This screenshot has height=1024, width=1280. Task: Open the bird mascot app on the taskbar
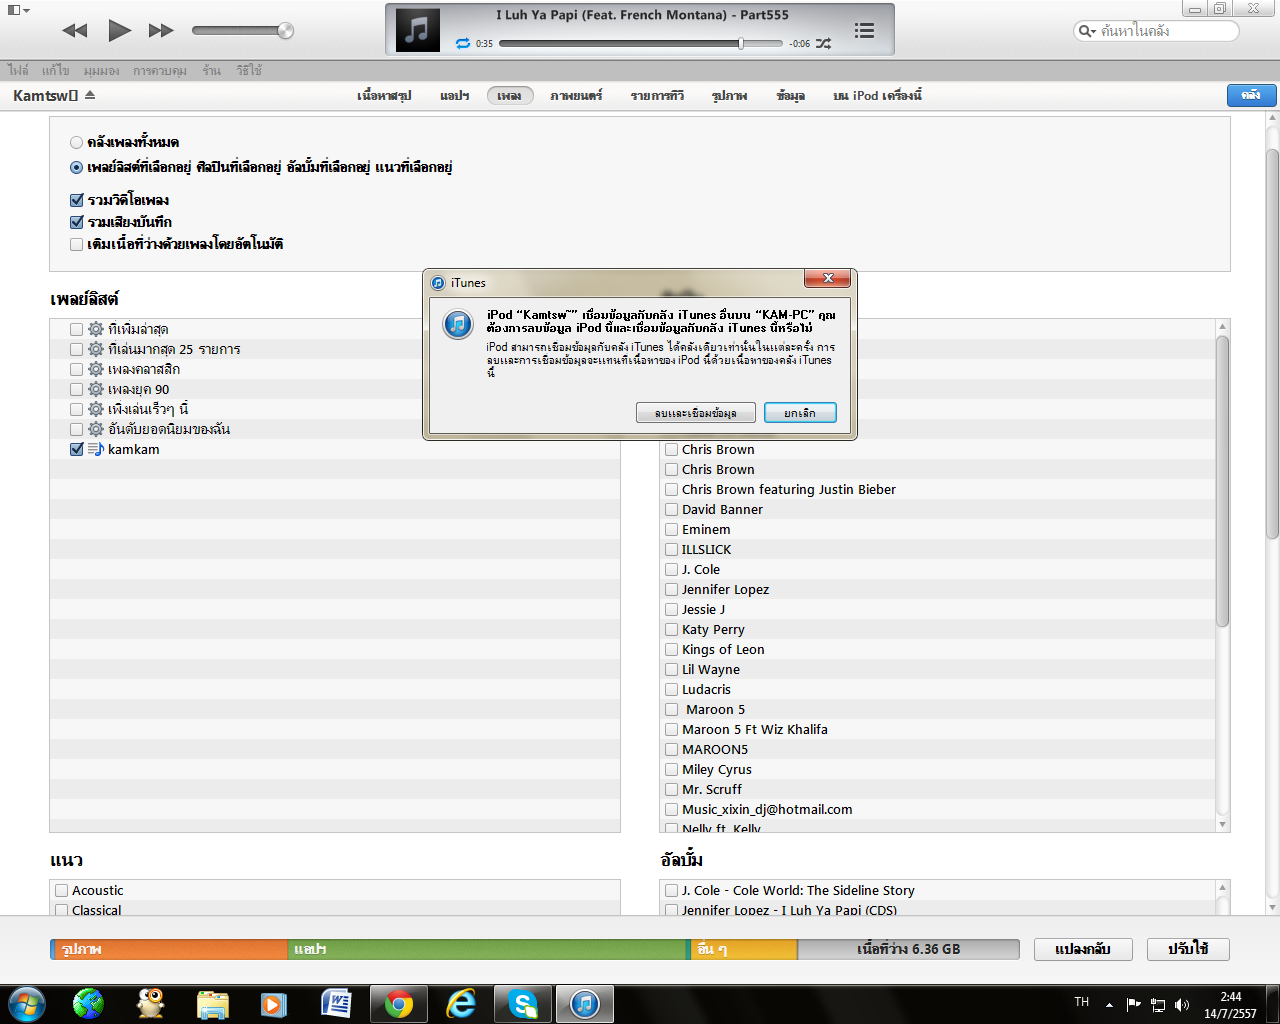coord(151,1003)
